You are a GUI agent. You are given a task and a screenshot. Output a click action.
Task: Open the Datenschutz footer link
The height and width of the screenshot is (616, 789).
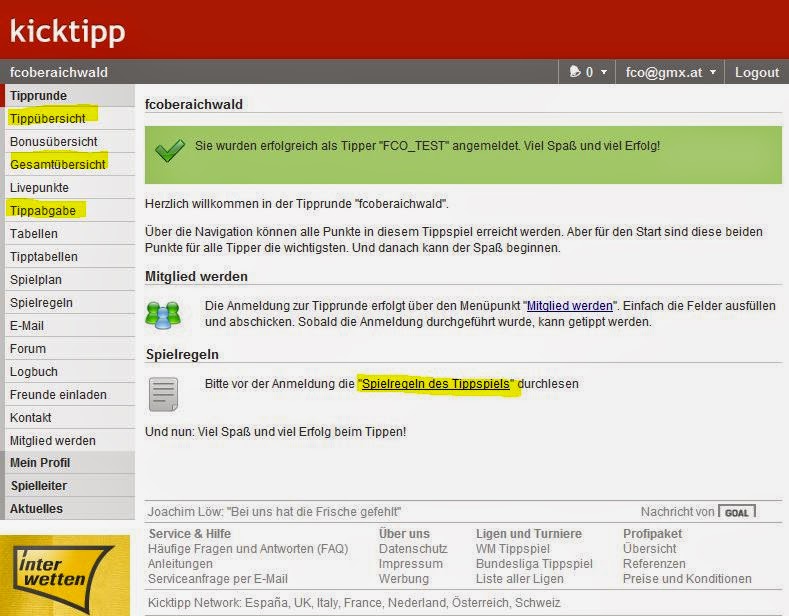pyautogui.click(x=413, y=549)
